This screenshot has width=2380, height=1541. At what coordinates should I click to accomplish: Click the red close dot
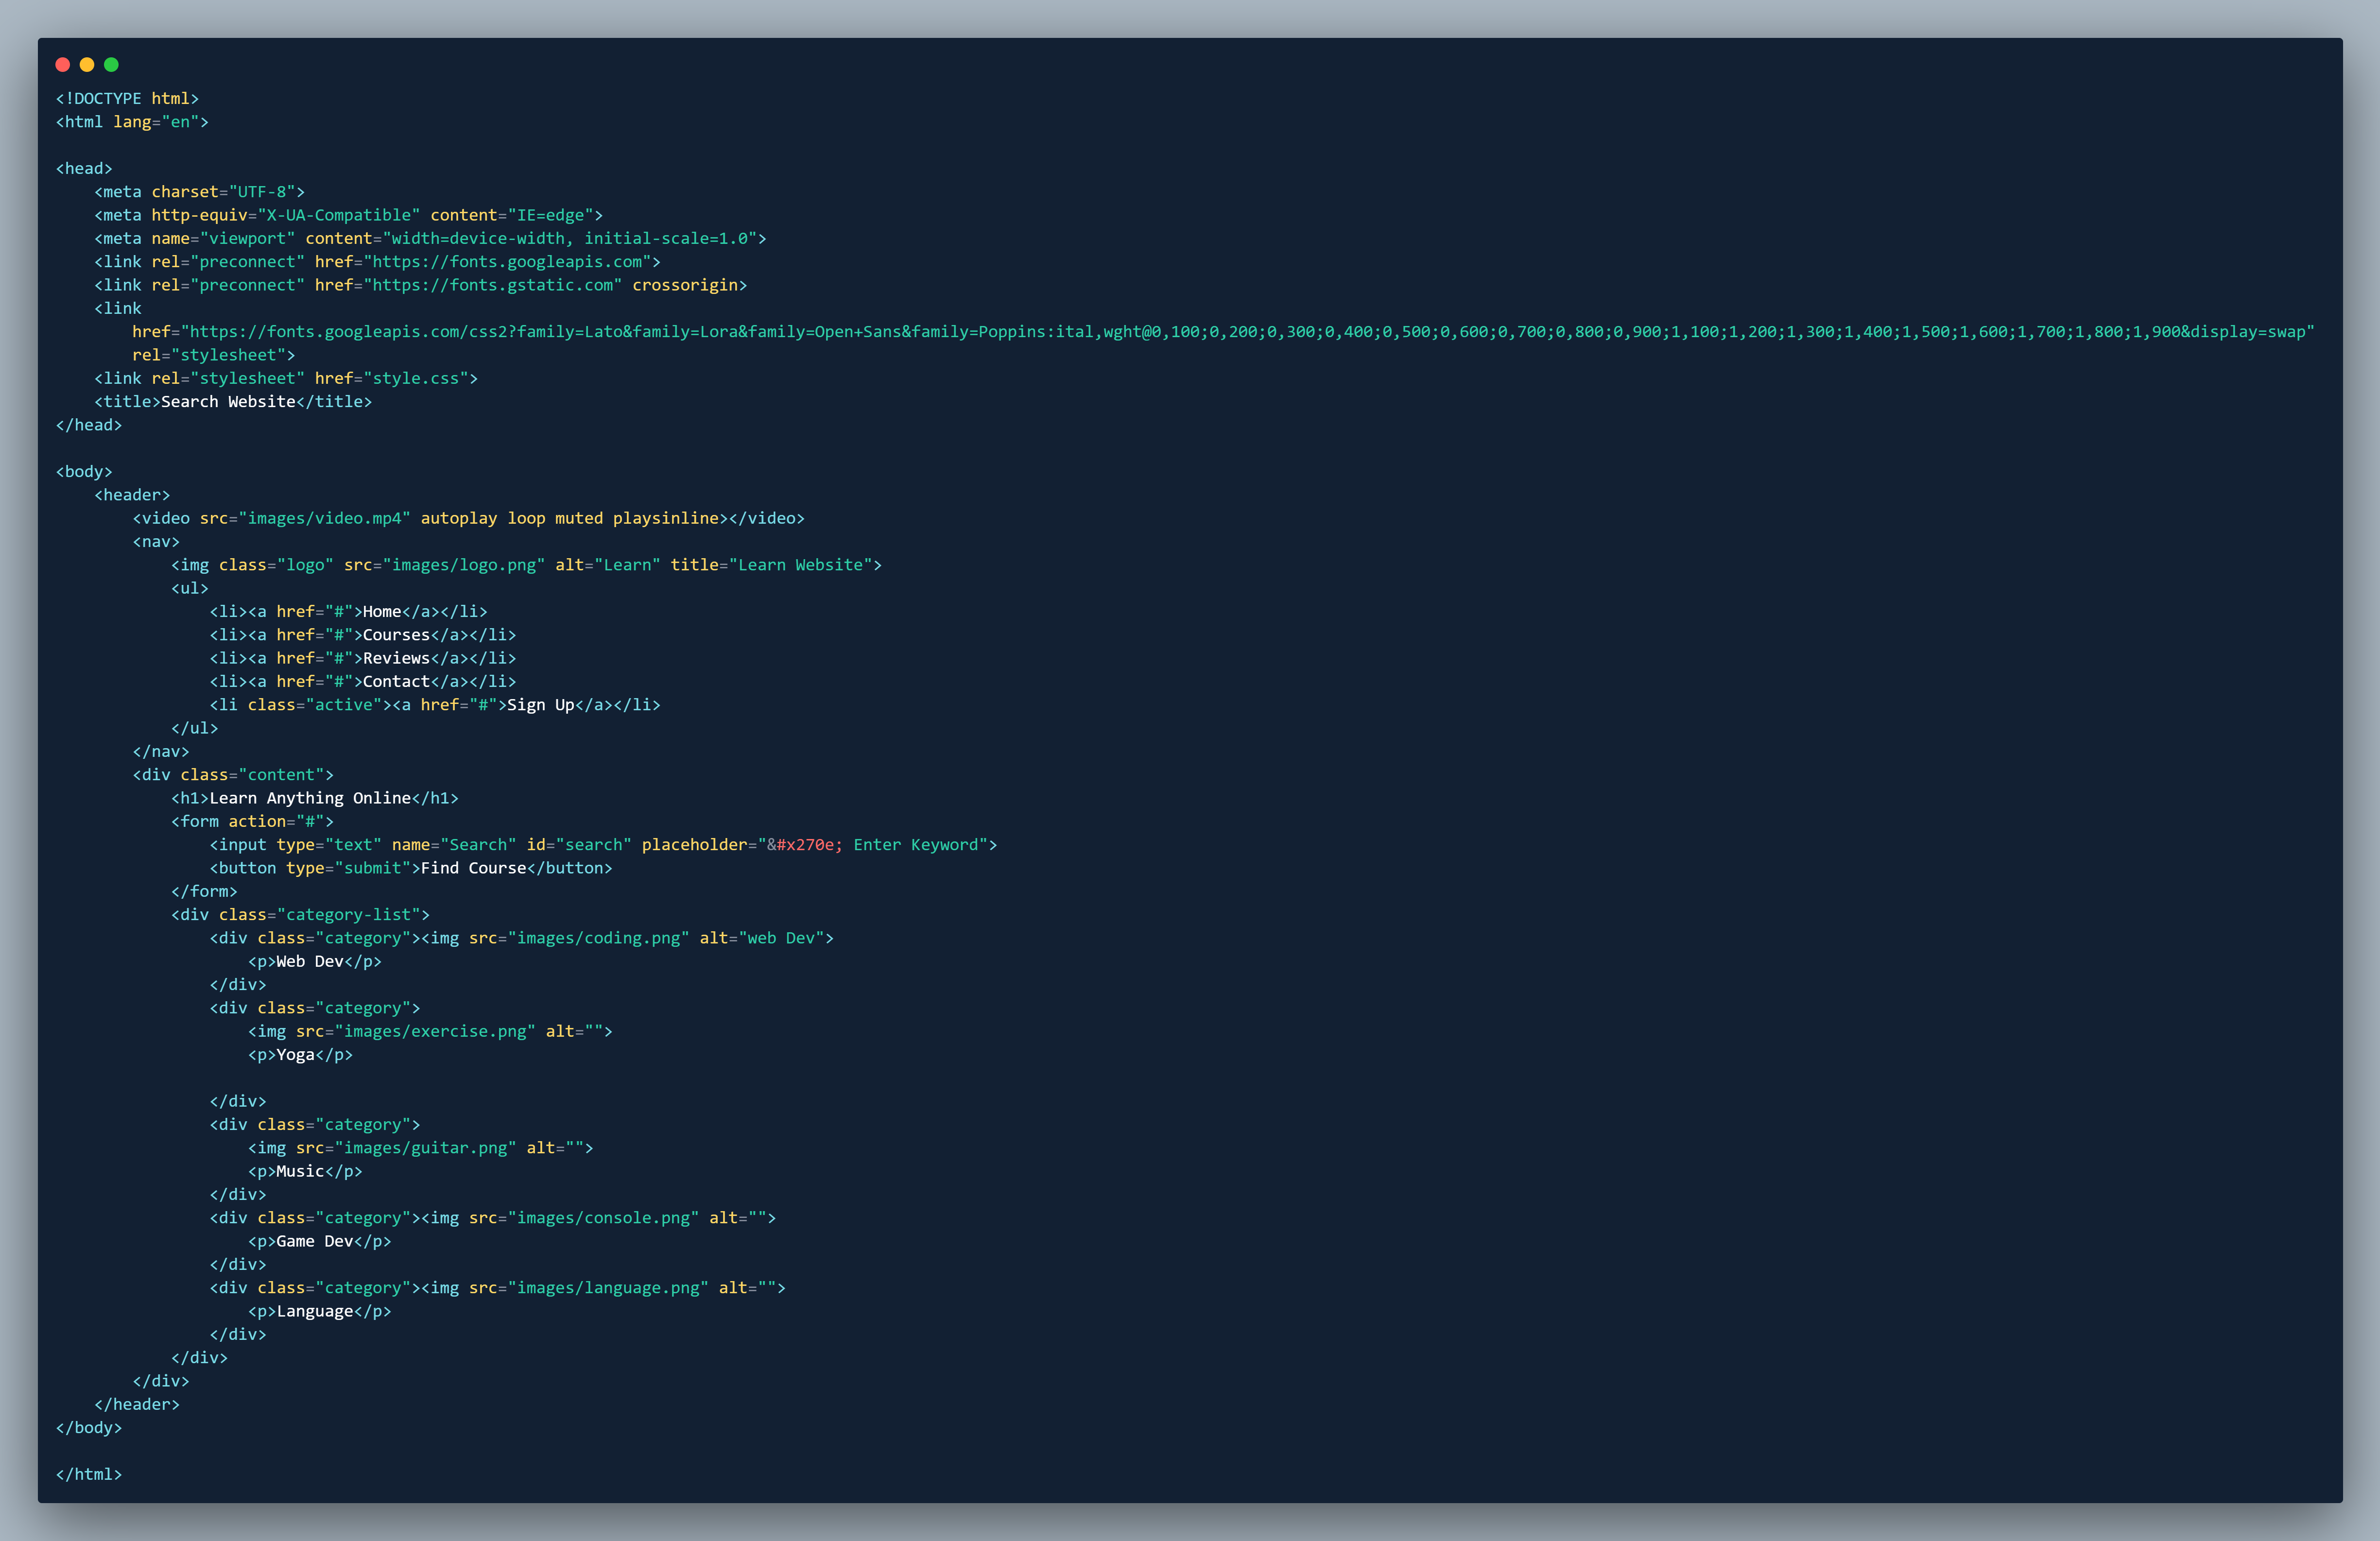[63, 65]
